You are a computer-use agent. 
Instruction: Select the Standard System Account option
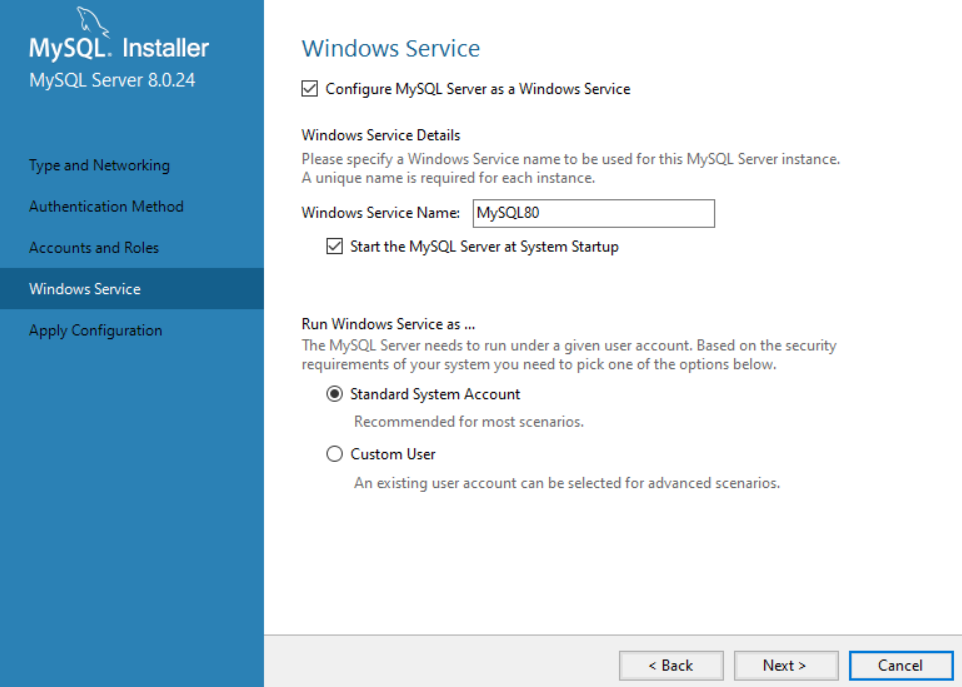coord(334,394)
